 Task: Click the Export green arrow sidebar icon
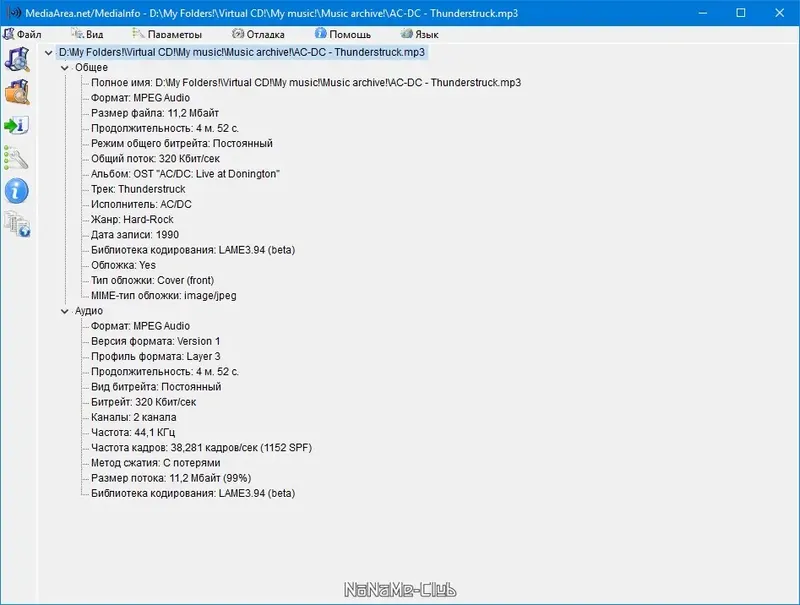tap(17, 125)
